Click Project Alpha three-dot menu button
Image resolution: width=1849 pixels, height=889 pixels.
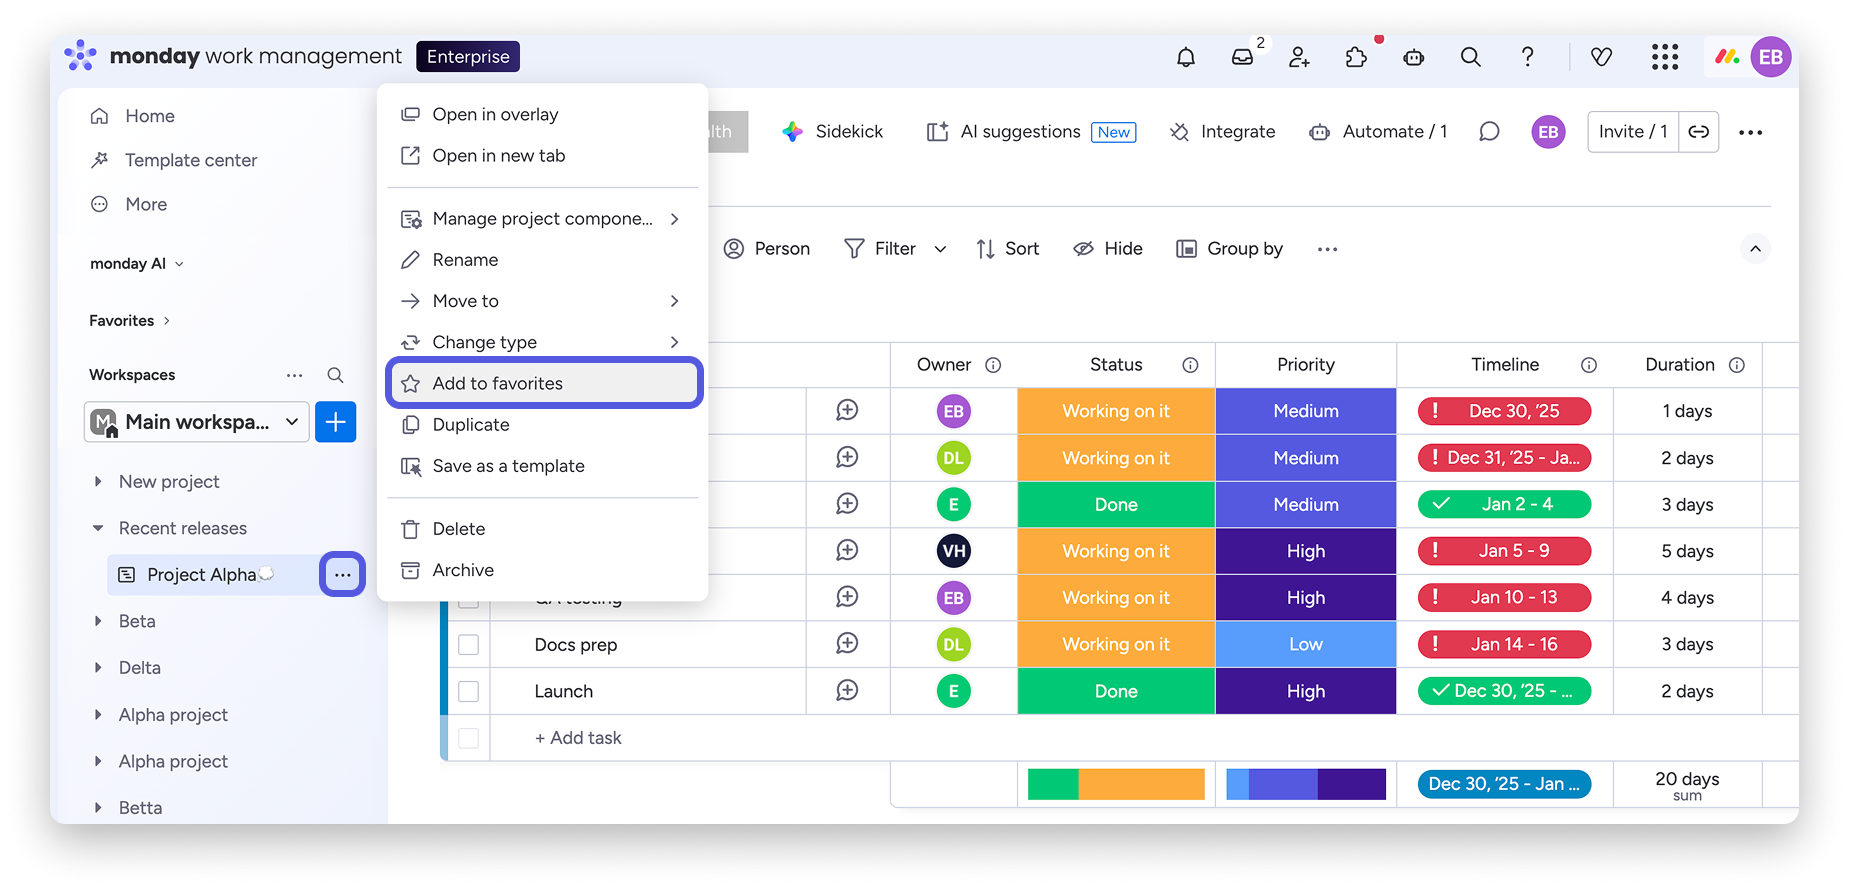tap(342, 575)
